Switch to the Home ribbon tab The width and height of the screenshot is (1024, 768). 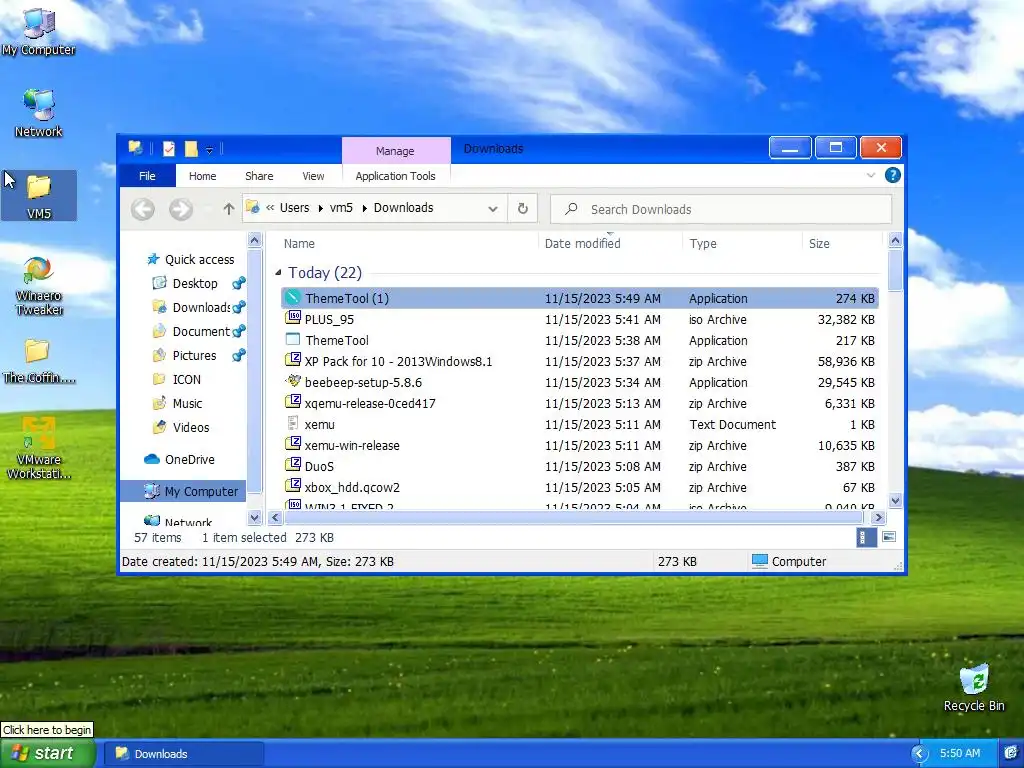coord(202,176)
